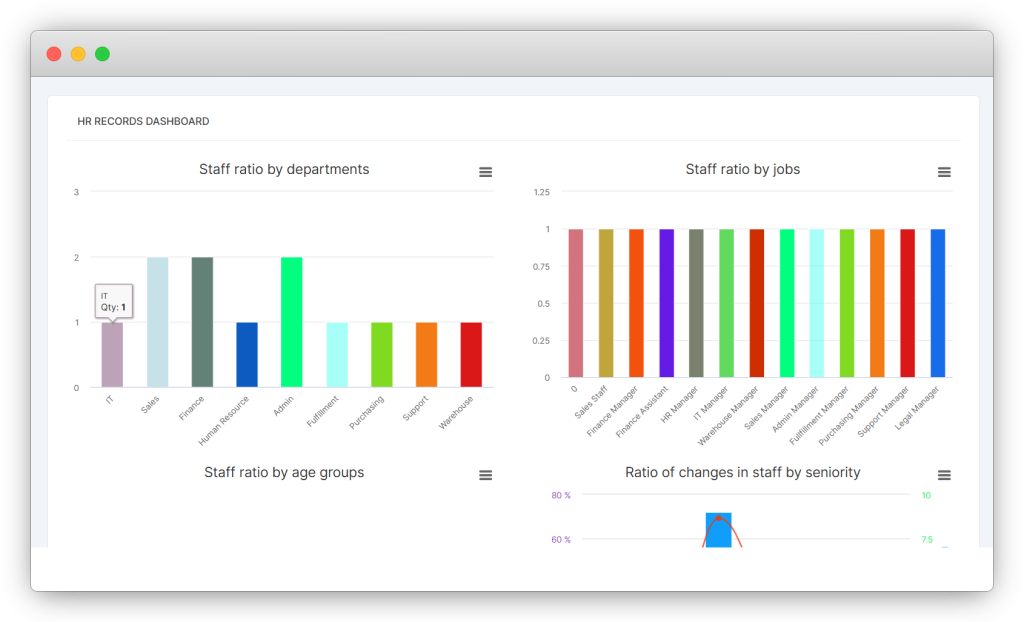
Task: Open the Staff ratio by jobs hamburger menu
Action: (x=943, y=172)
